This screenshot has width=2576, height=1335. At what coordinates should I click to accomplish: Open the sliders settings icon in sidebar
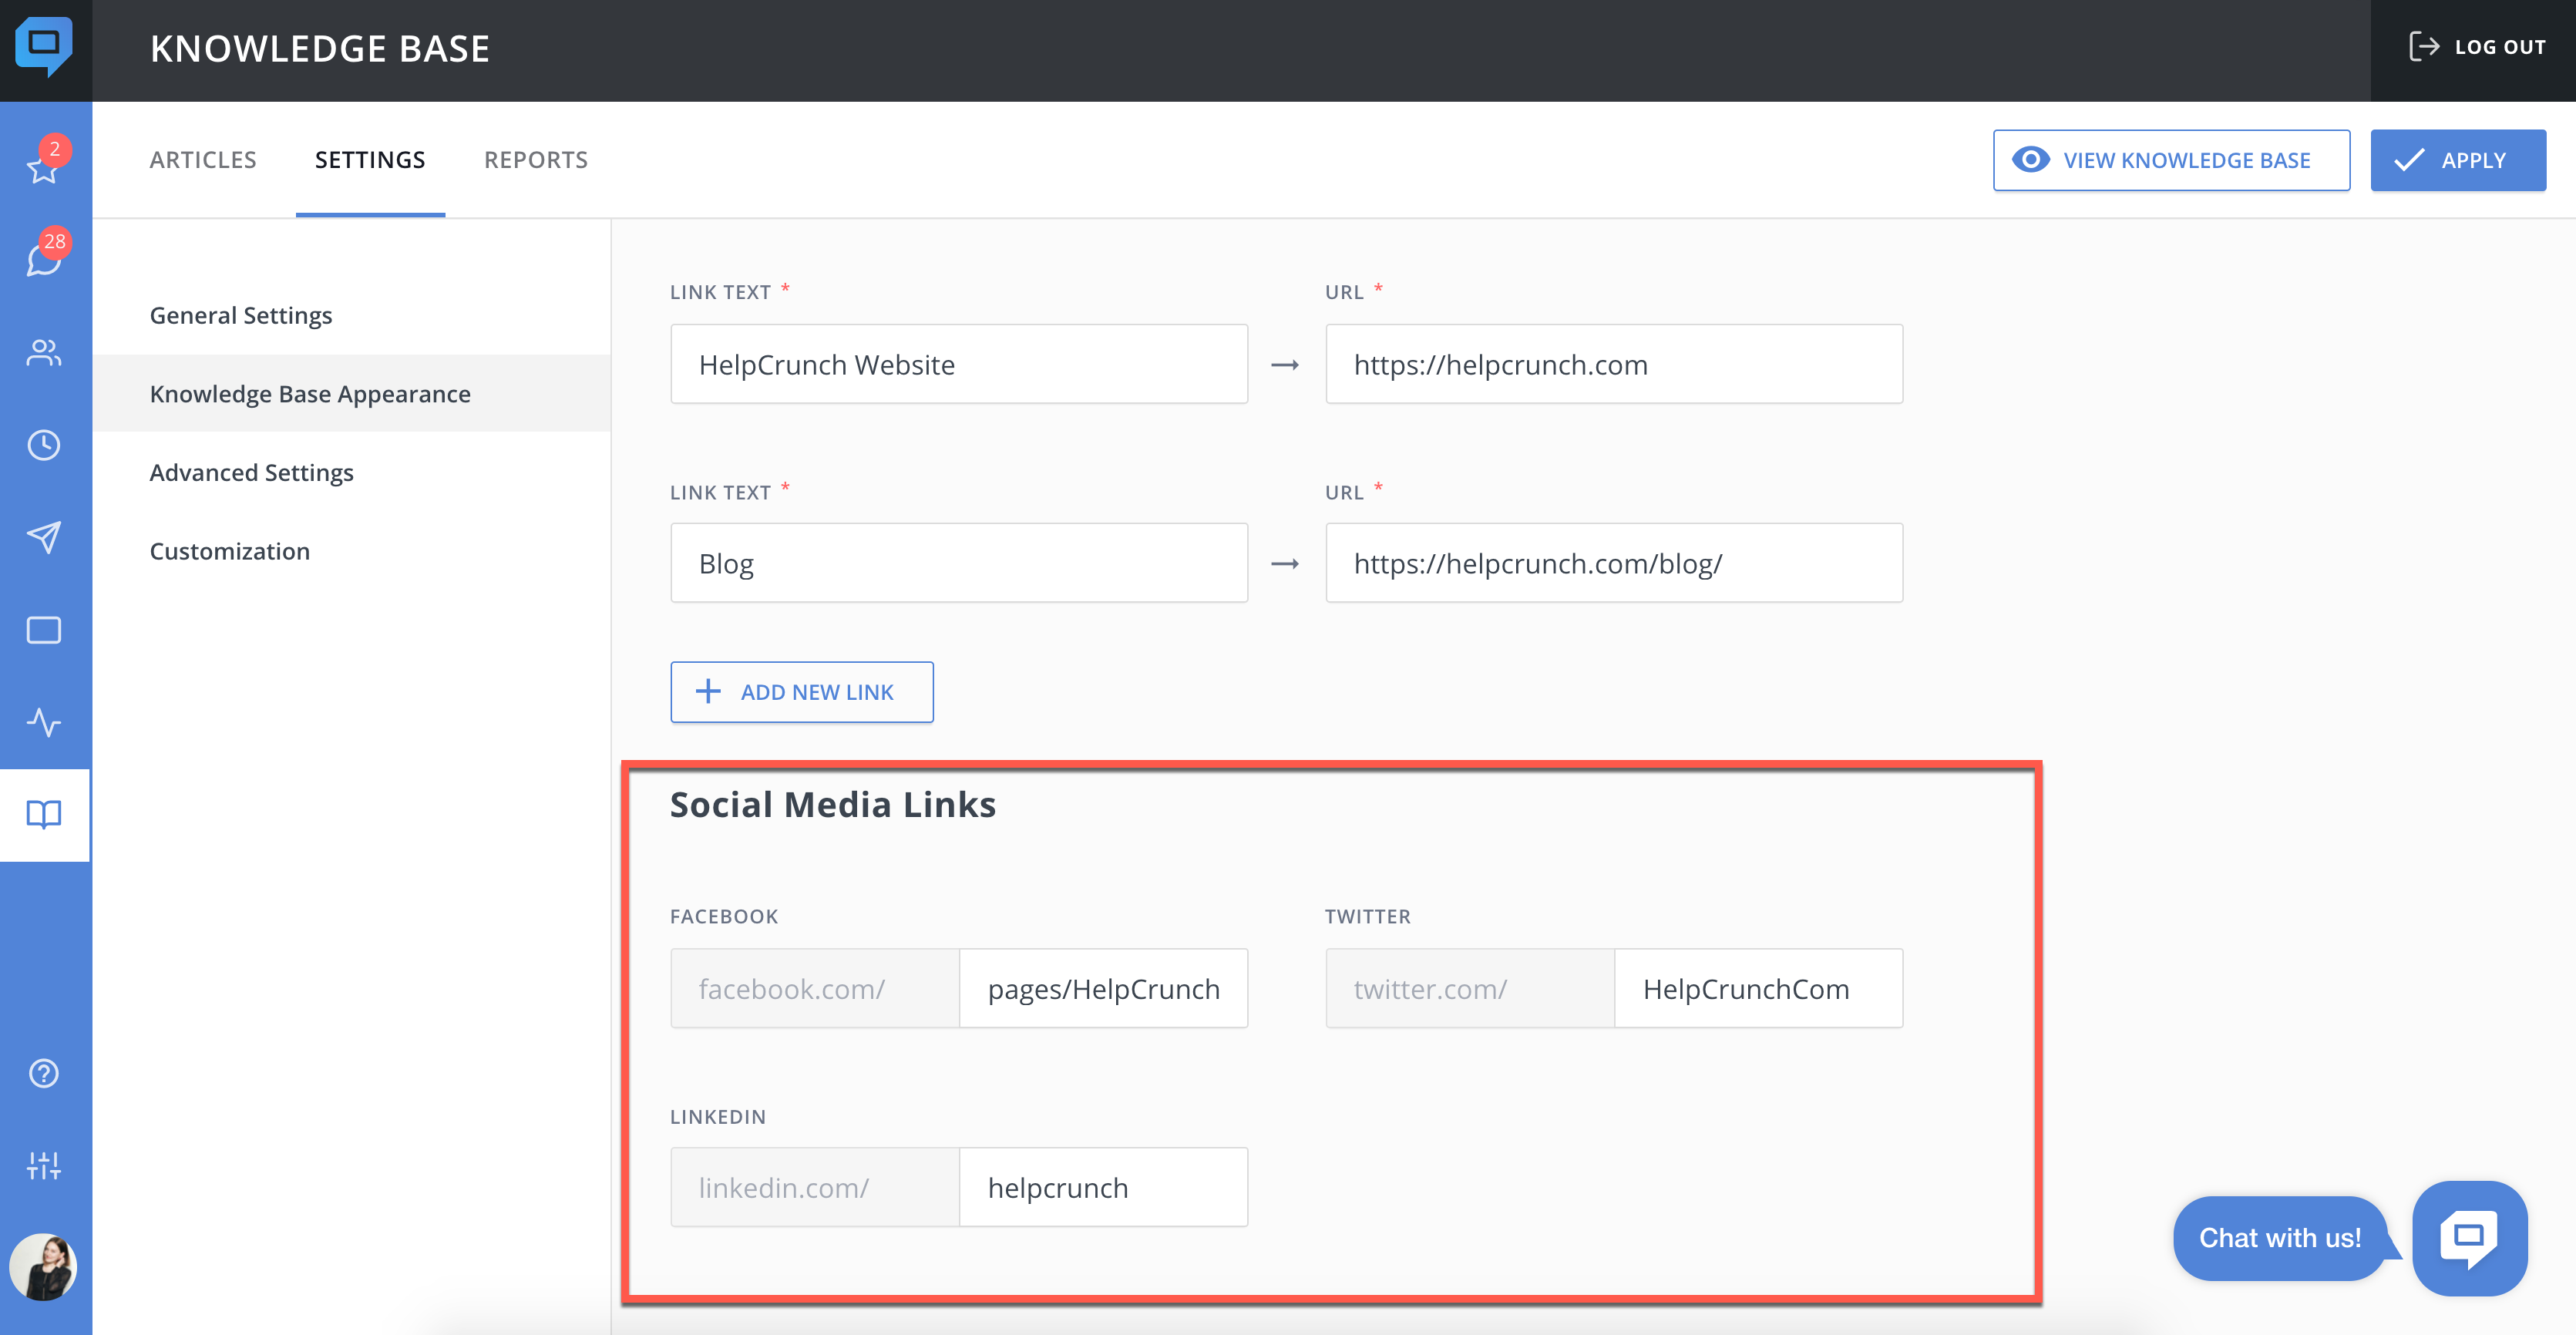pos(44,1165)
